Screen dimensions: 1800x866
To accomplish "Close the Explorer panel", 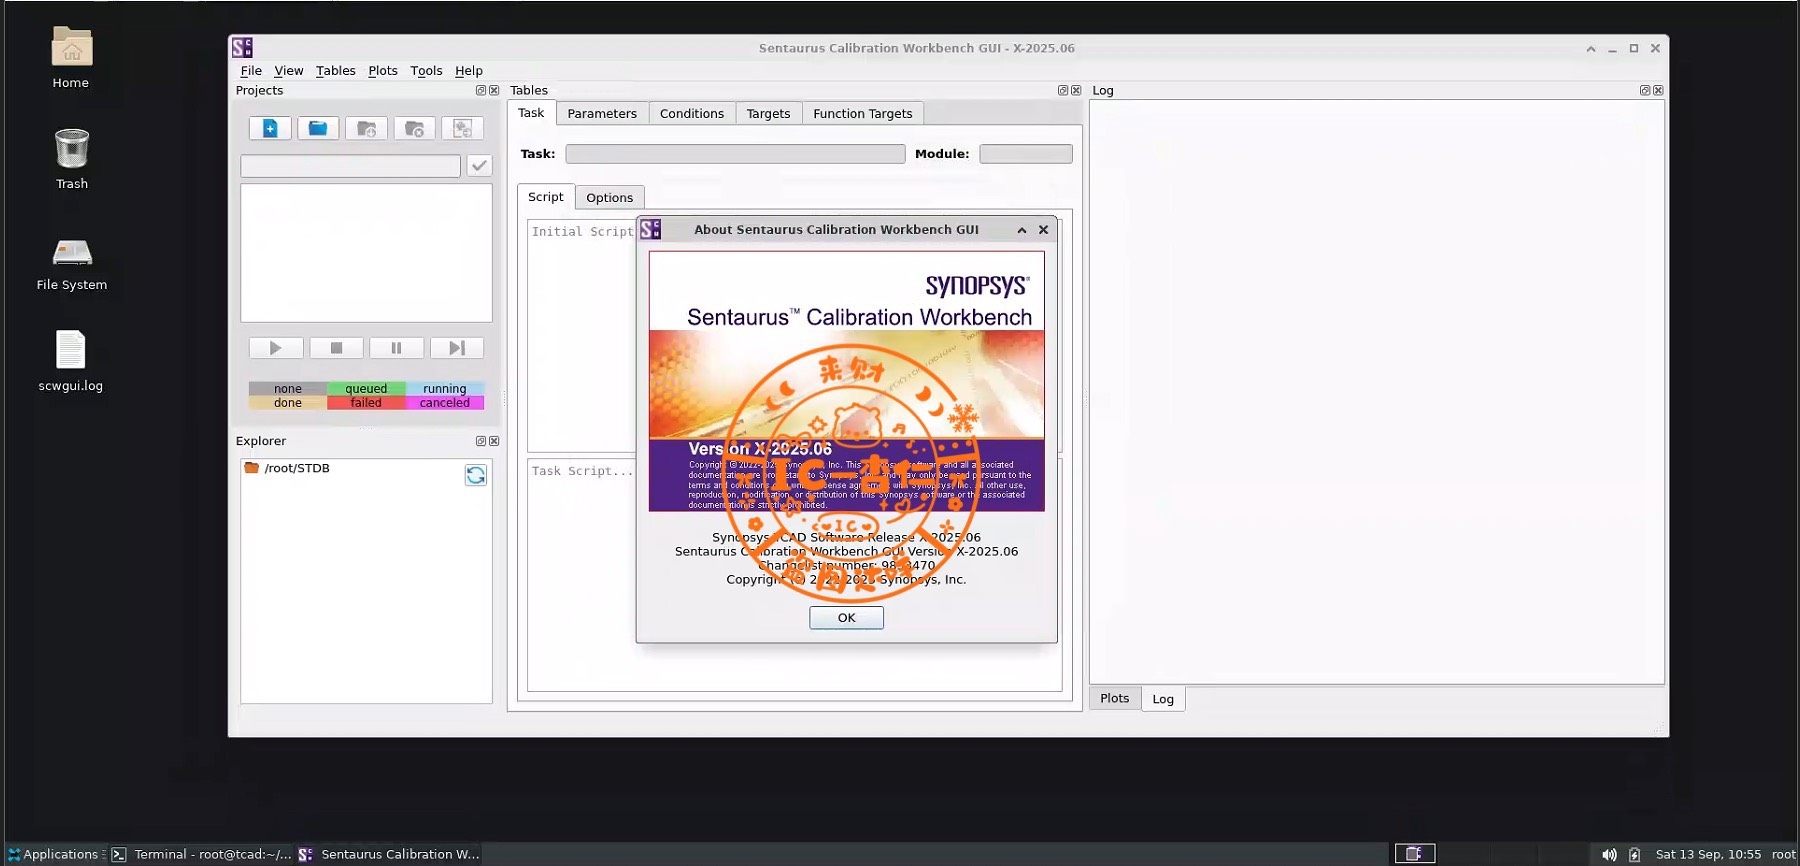I will point(494,441).
